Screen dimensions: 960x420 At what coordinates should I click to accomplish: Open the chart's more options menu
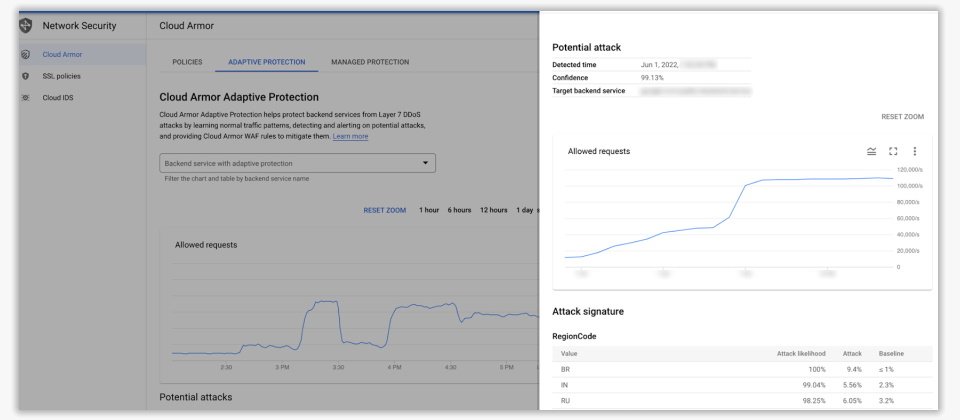point(915,151)
